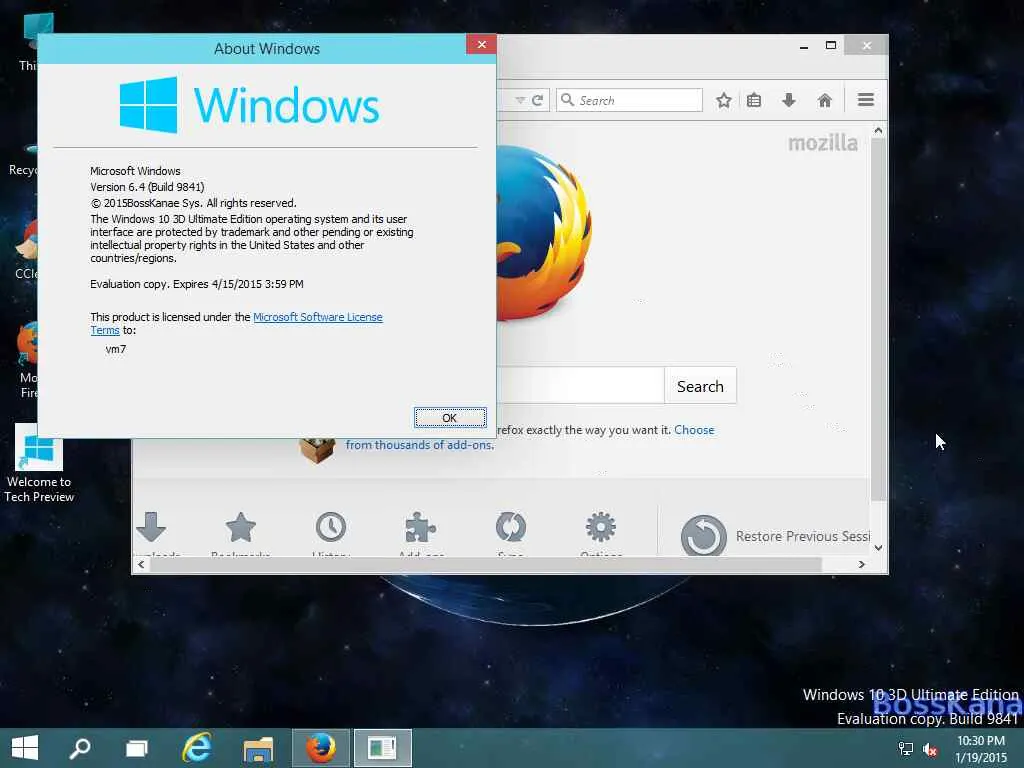Open the Choose add-ons link
Image resolution: width=1024 pixels, height=768 pixels.
(694, 430)
